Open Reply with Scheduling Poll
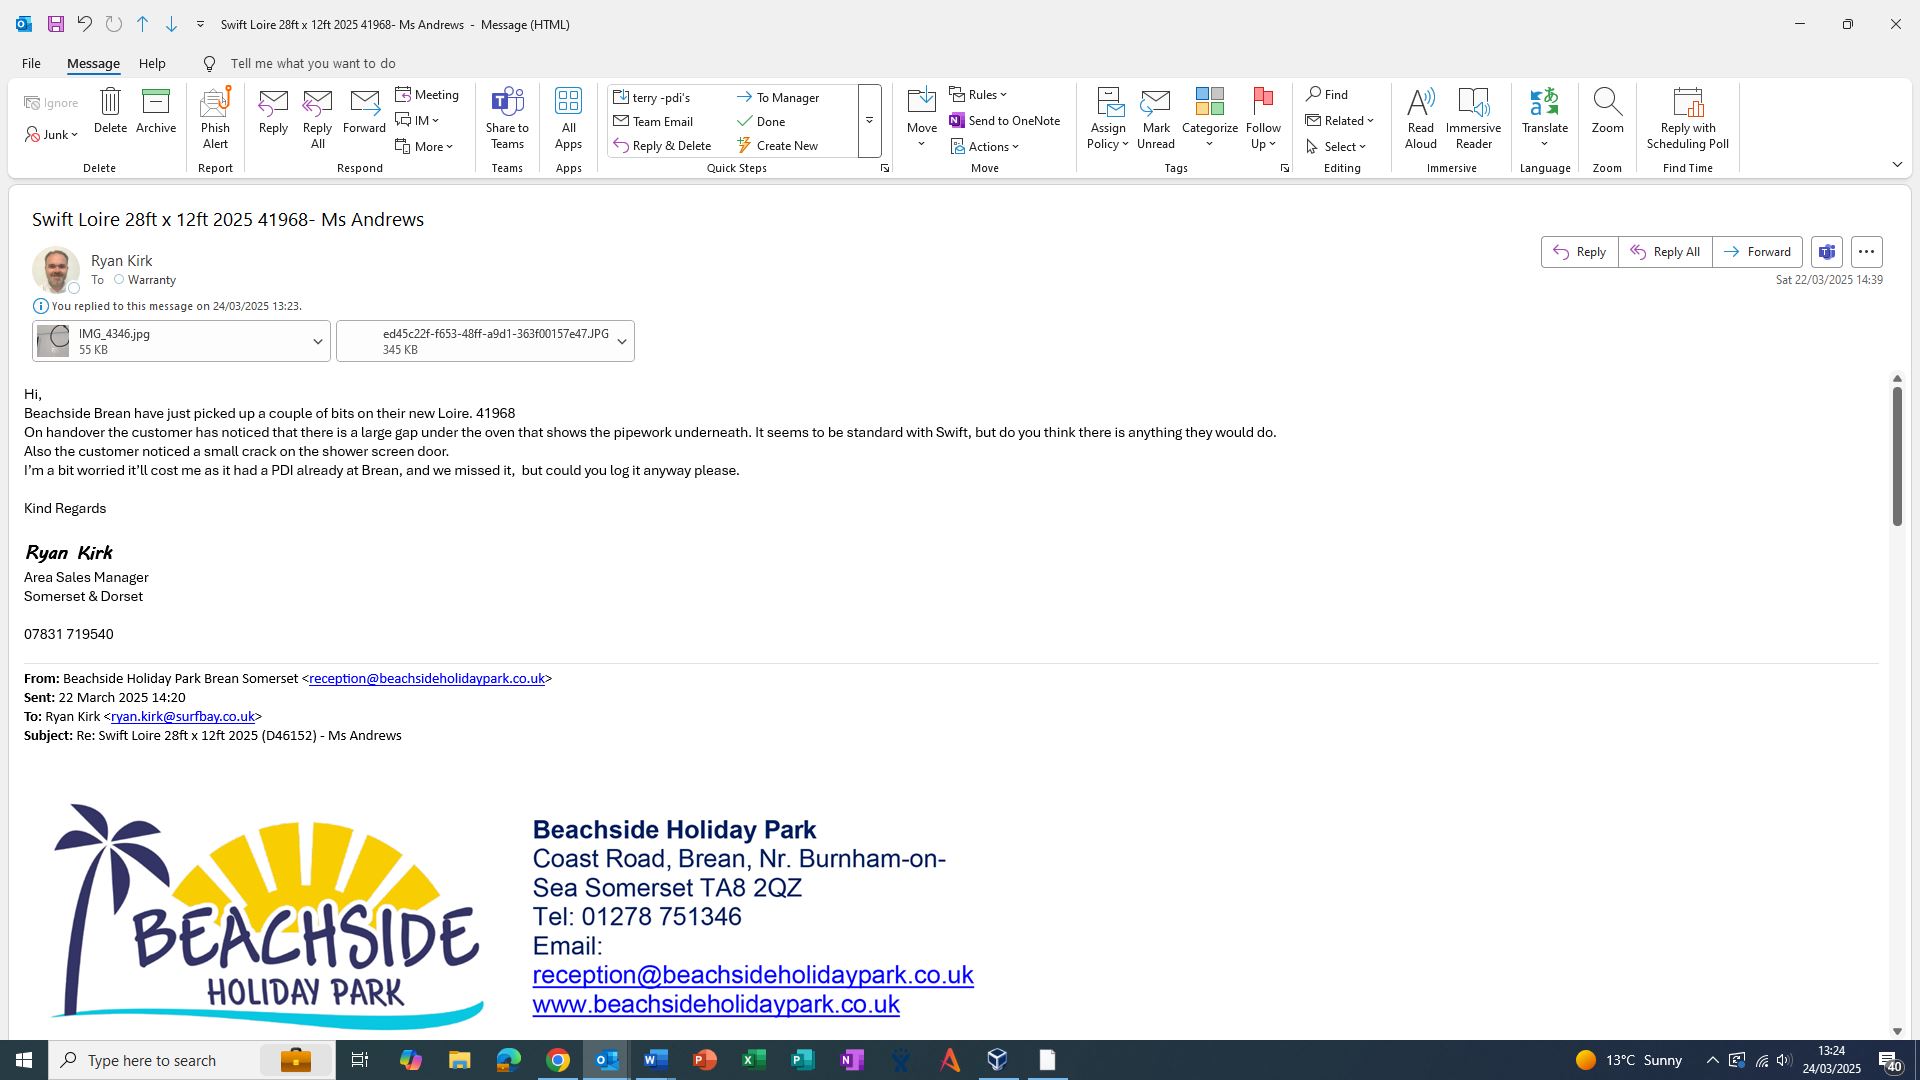 (1687, 103)
